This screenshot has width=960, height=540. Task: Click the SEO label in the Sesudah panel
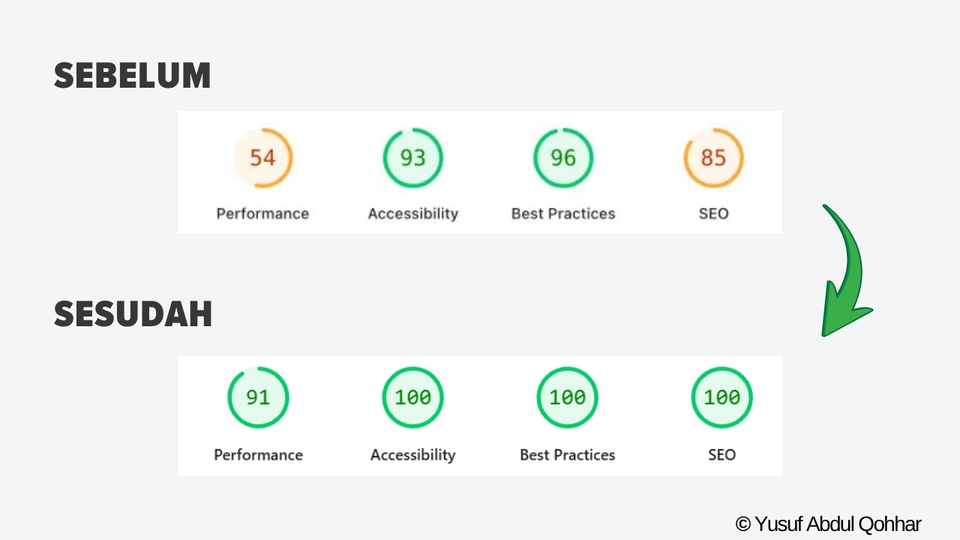tap(721, 454)
